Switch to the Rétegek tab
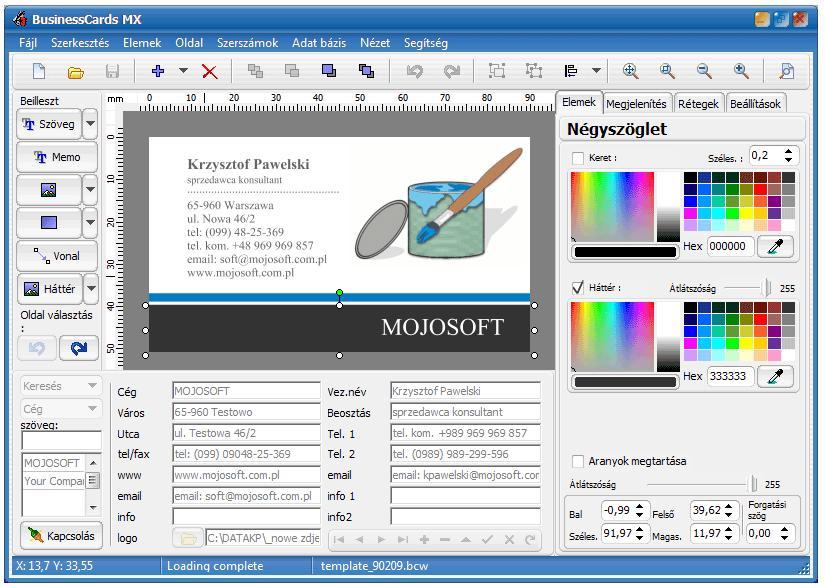Screen dimensions: 825x588 coord(698,104)
